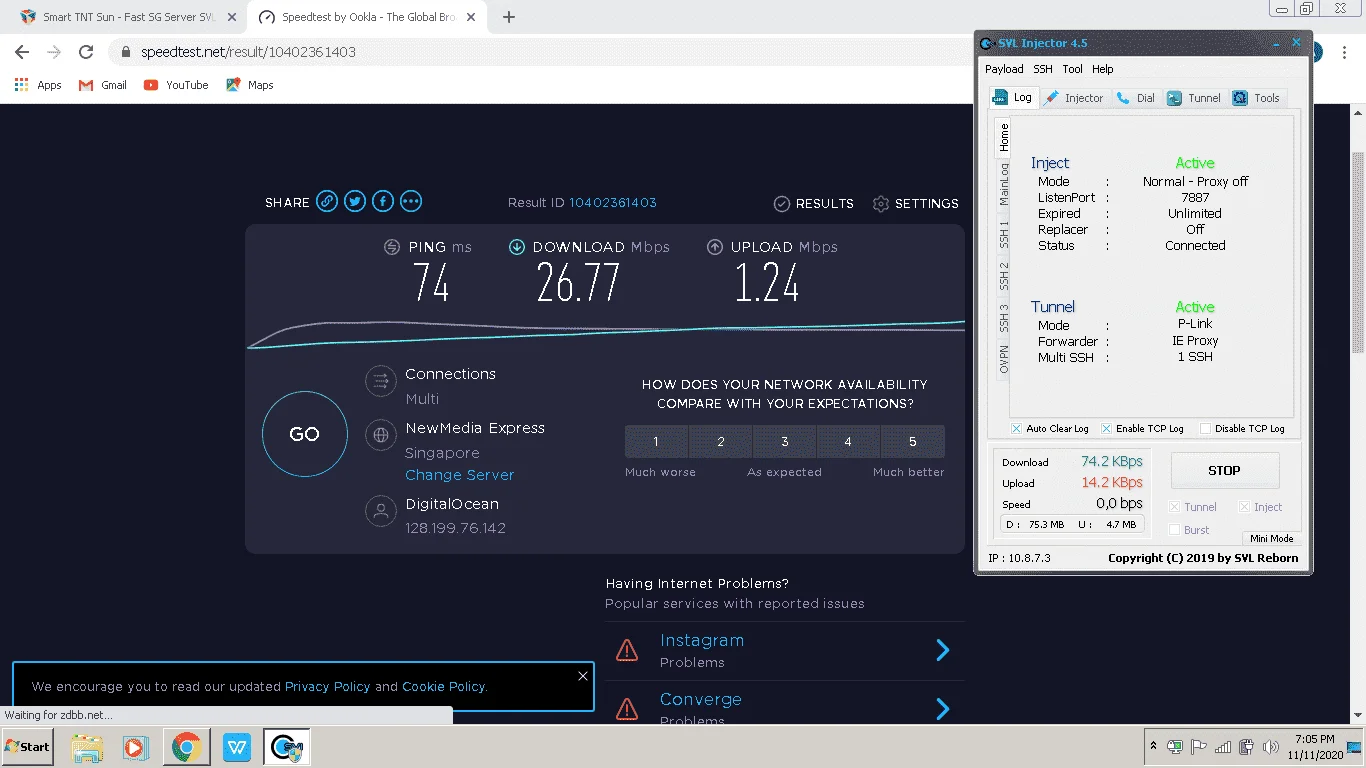The height and width of the screenshot is (768, 1366).
Task: Open the SSH menu in SVL Injector
Action: click(1043, 69)
